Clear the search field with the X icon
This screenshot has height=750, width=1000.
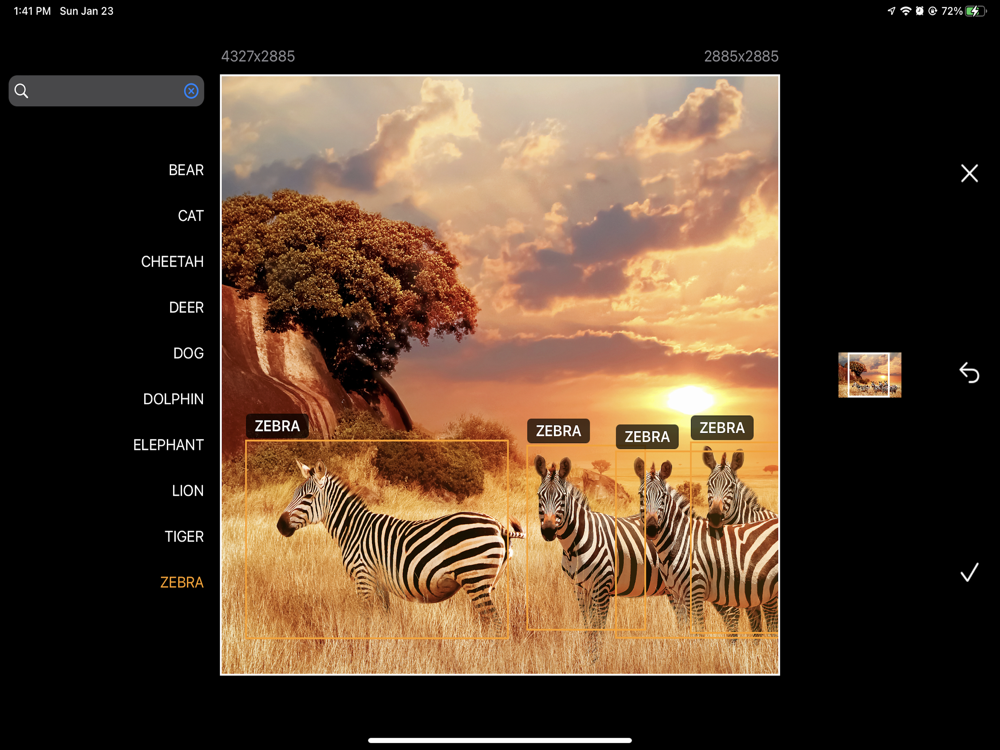click(191, 91)
